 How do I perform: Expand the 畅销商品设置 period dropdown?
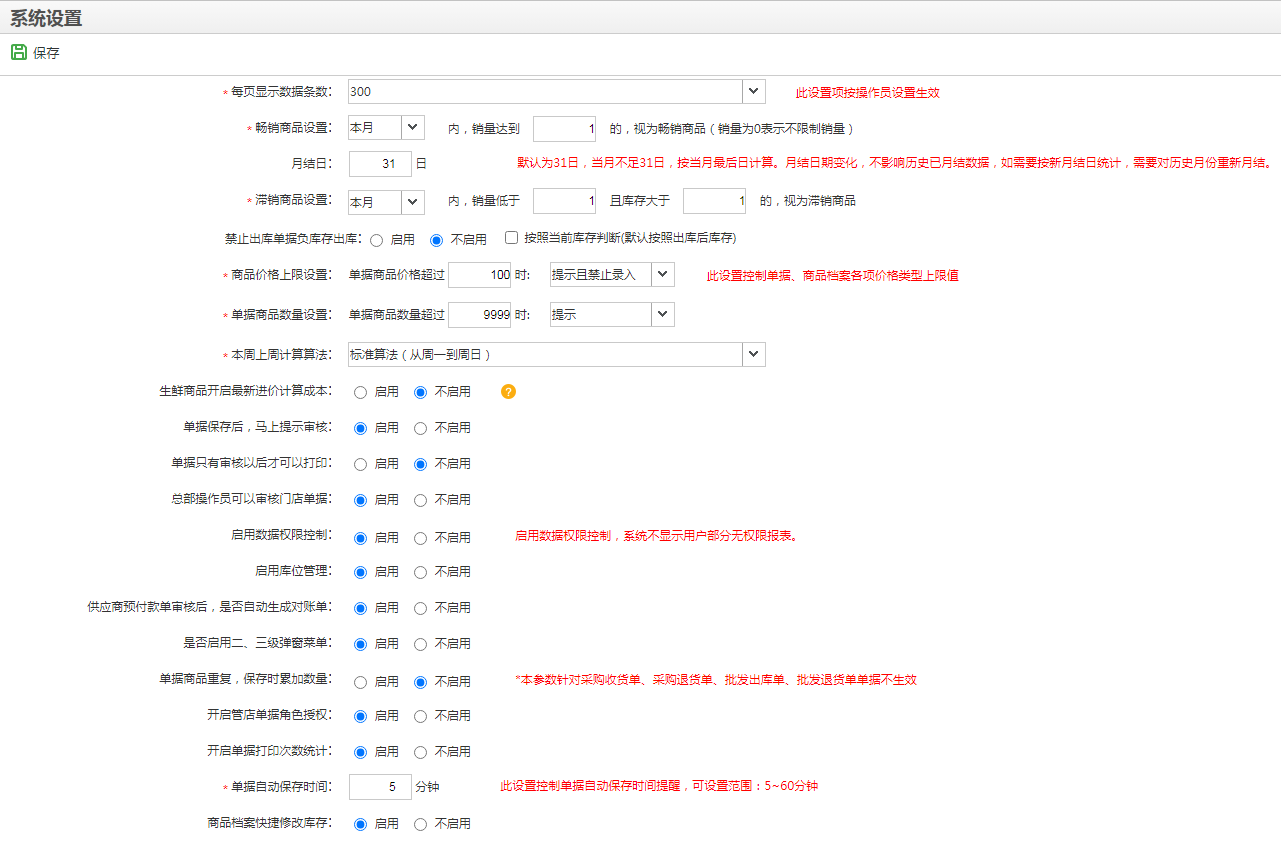pos(413,128)
